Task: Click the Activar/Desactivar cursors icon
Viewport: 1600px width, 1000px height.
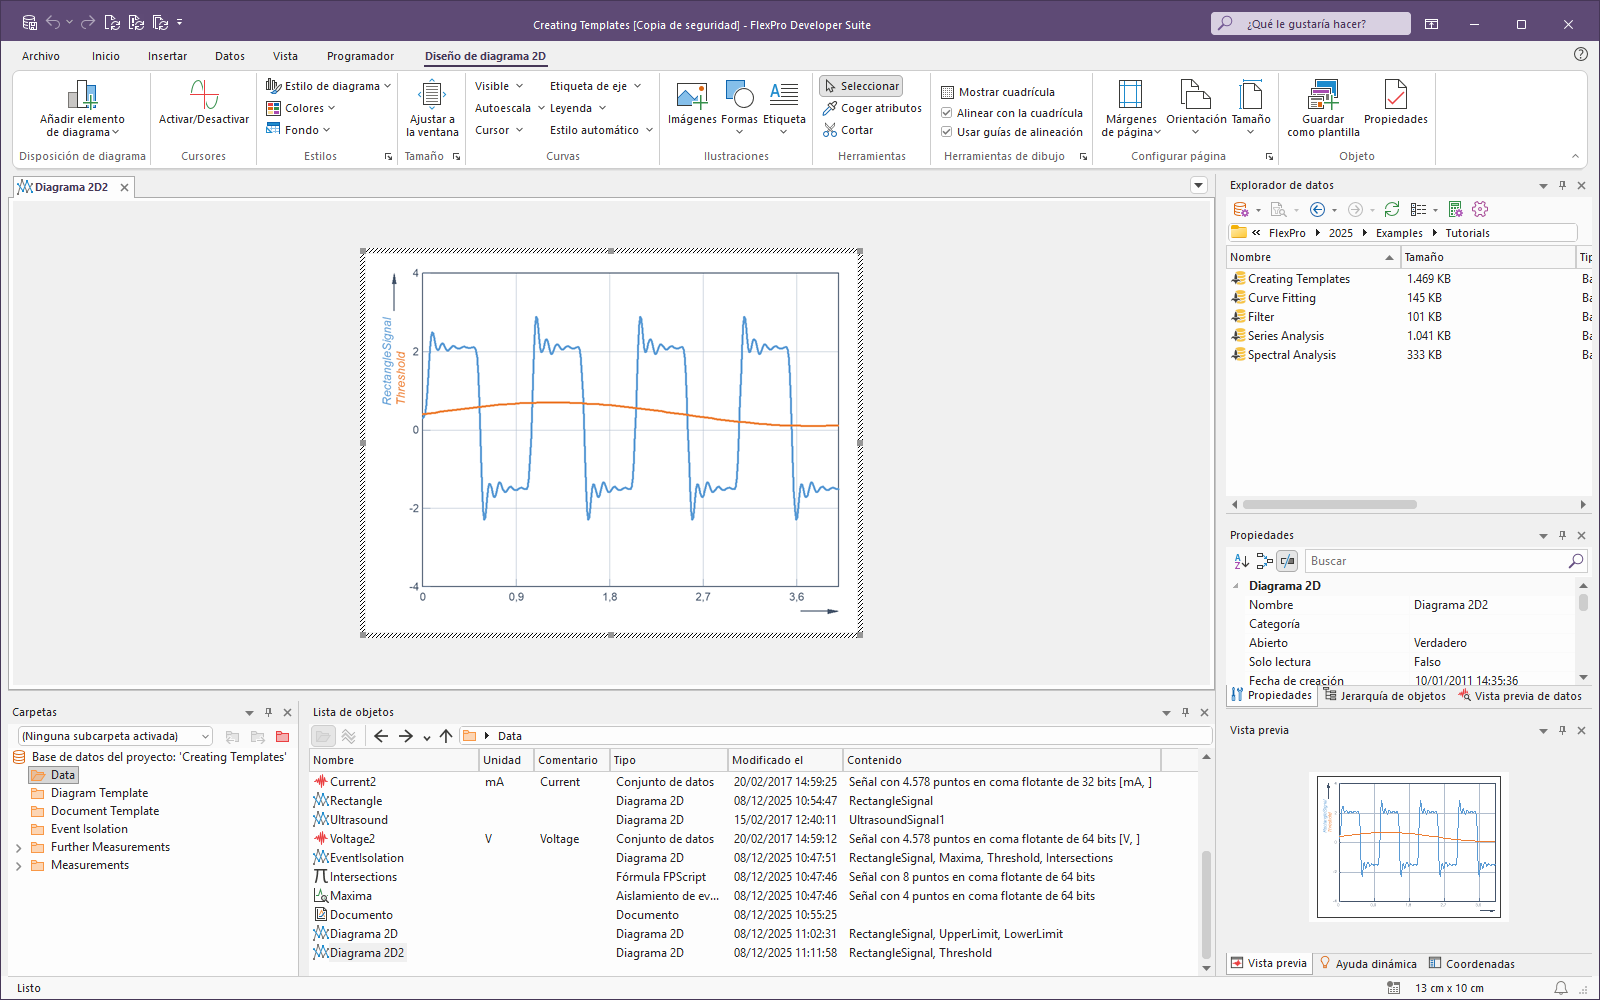Action: pyautogui.click(x=204, y=96)
